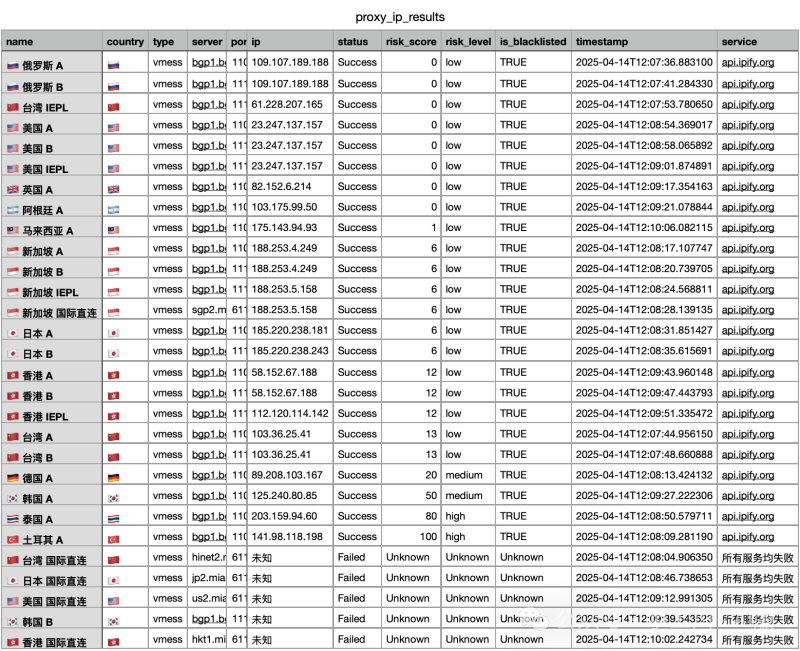Open bgp1 server link in 美国 A row
Viewport: 800px width, 651px height.
coord(209,125)
